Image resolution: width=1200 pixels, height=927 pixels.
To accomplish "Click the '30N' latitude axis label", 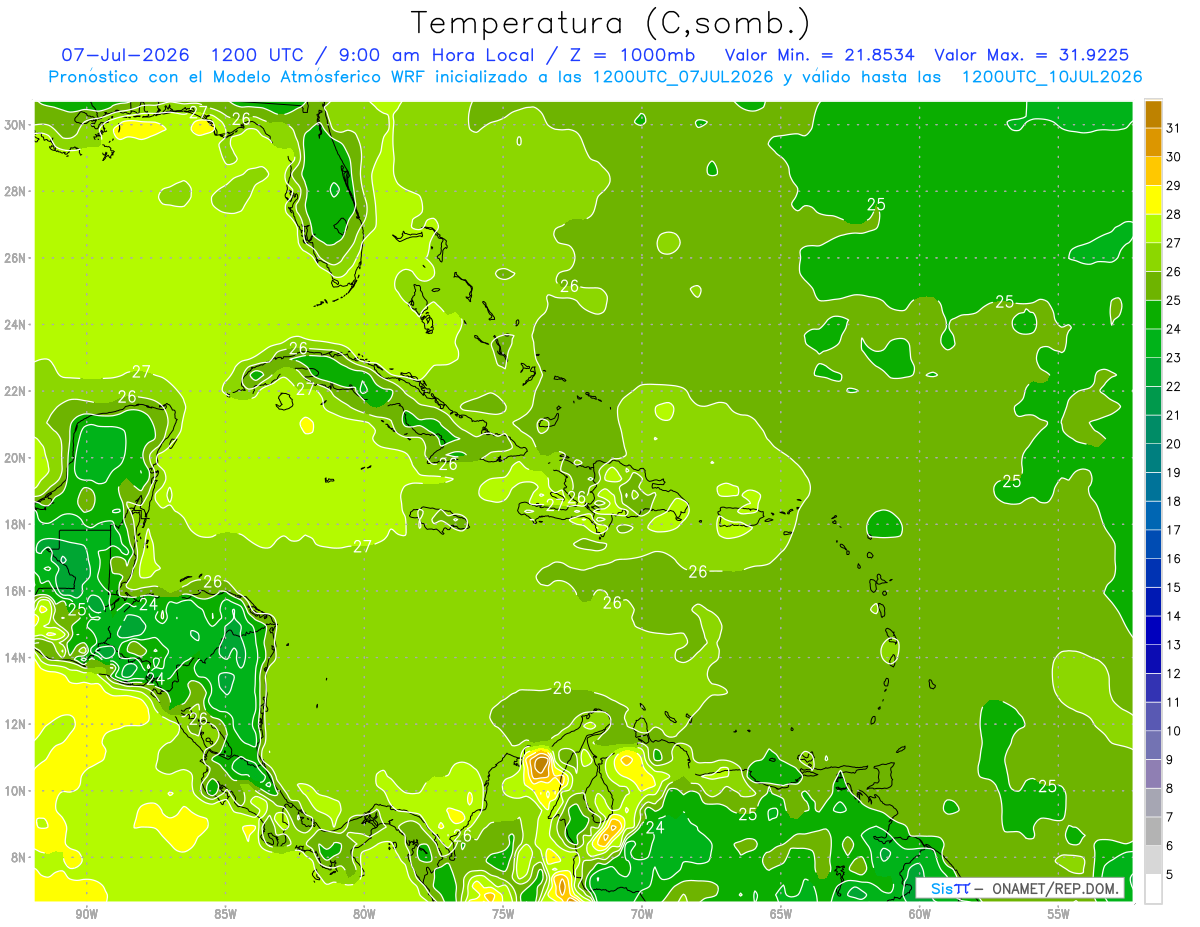I will click(16, 124).
